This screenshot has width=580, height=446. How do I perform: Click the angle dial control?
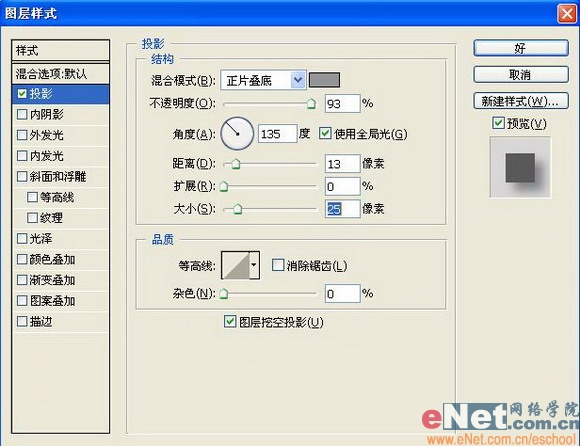click(237, 134)
